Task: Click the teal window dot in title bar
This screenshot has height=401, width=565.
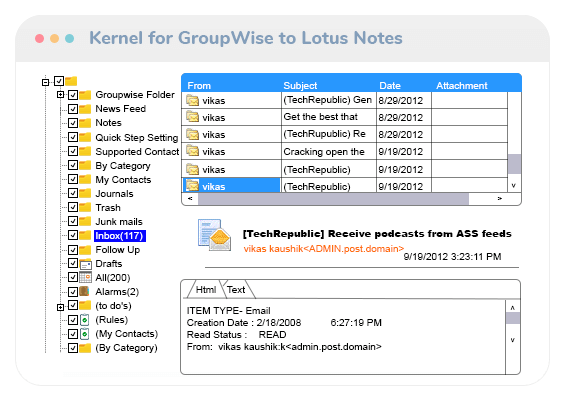Action: pyautogui.click(x=70, y=38)
